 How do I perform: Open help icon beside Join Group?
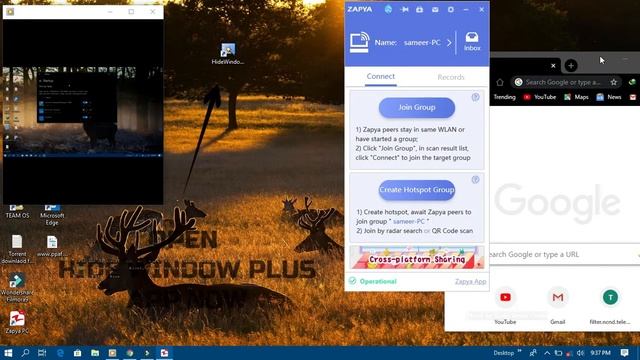click(x=476, y=97)
